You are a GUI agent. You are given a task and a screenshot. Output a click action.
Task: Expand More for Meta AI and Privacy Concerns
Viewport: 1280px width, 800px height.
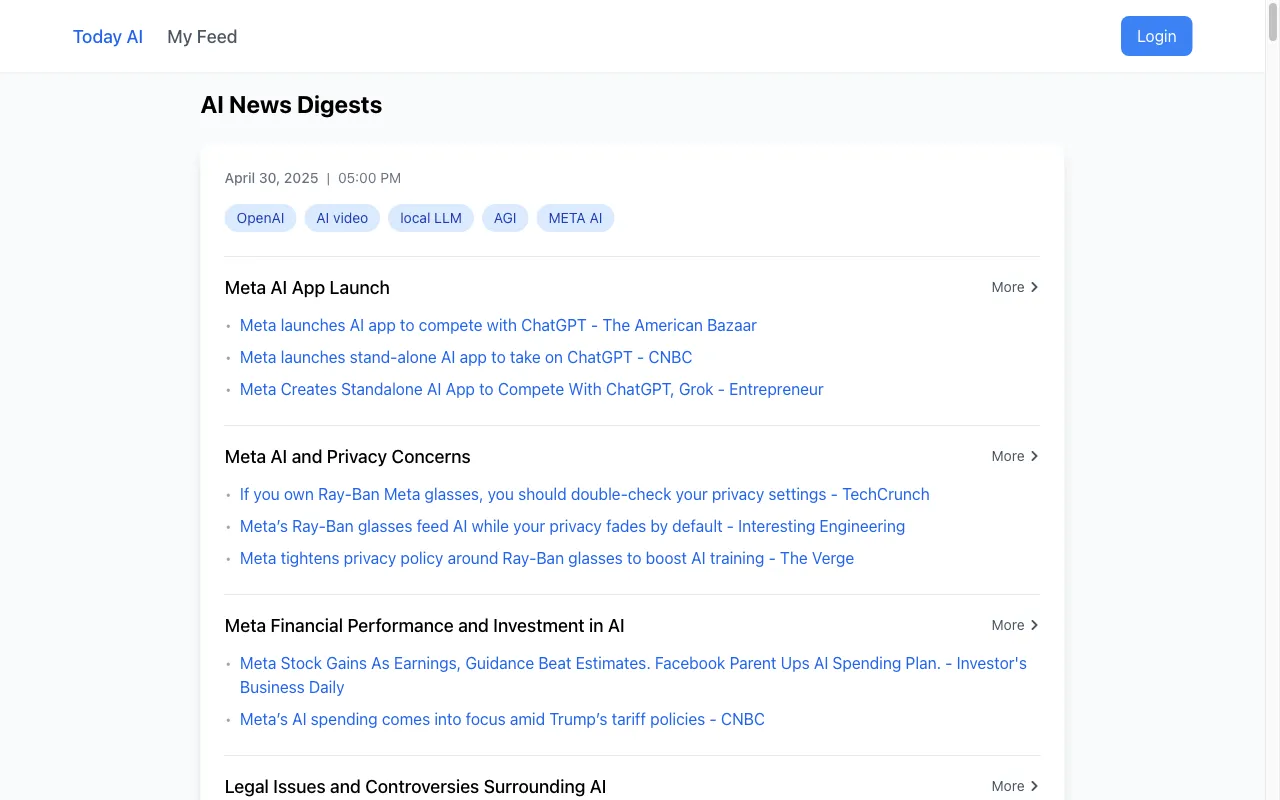click(1015, 456)
